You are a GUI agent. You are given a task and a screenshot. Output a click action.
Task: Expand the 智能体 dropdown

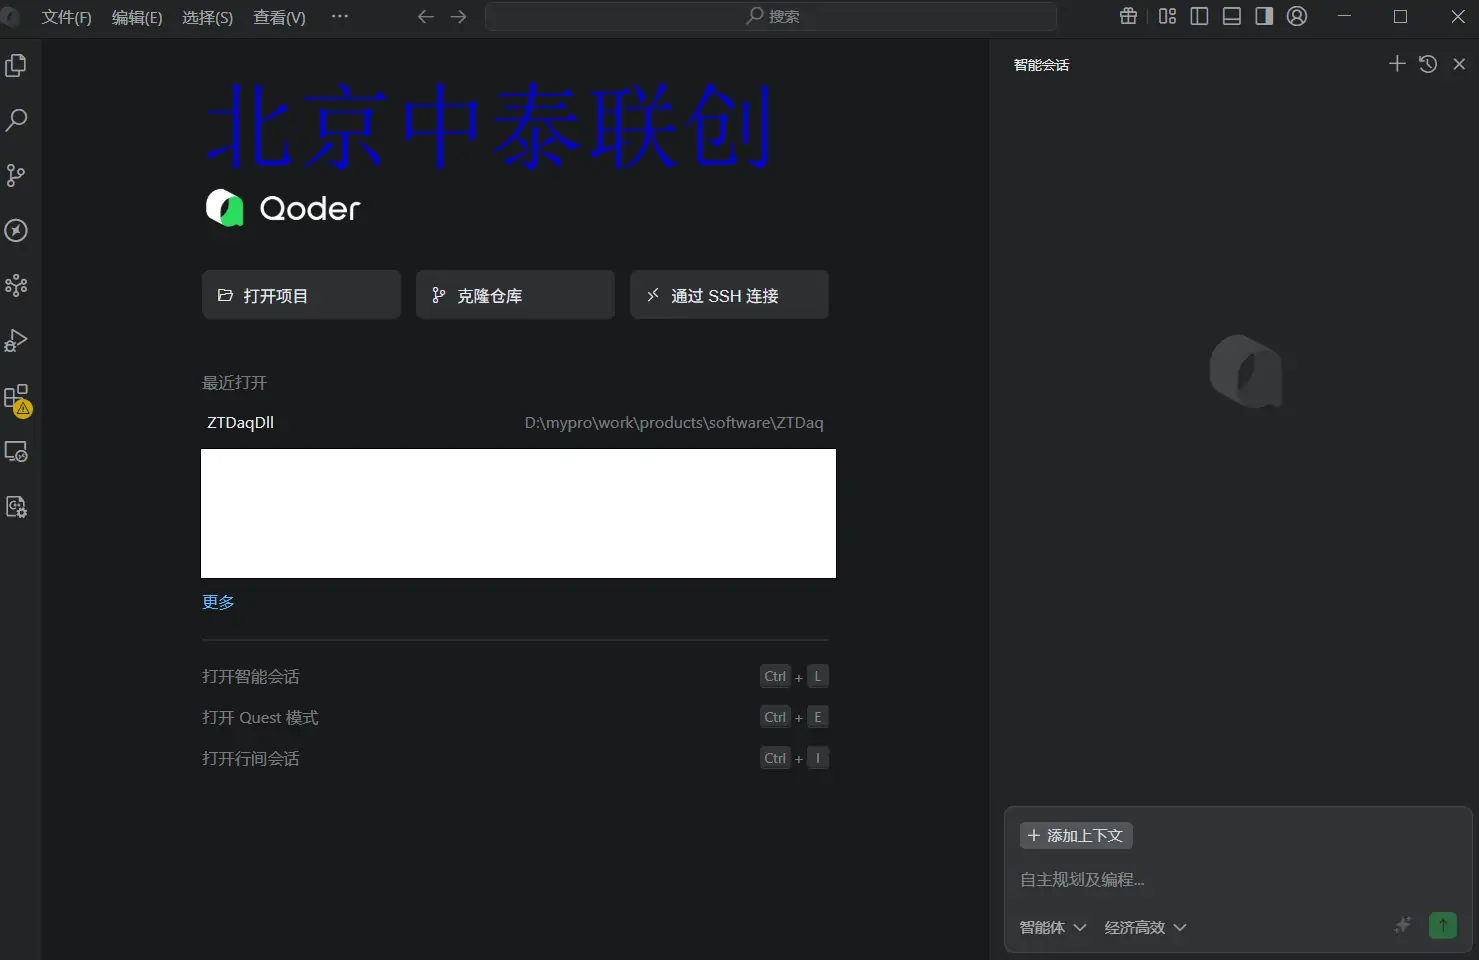pyautogui.click(x=1052, y=927)
